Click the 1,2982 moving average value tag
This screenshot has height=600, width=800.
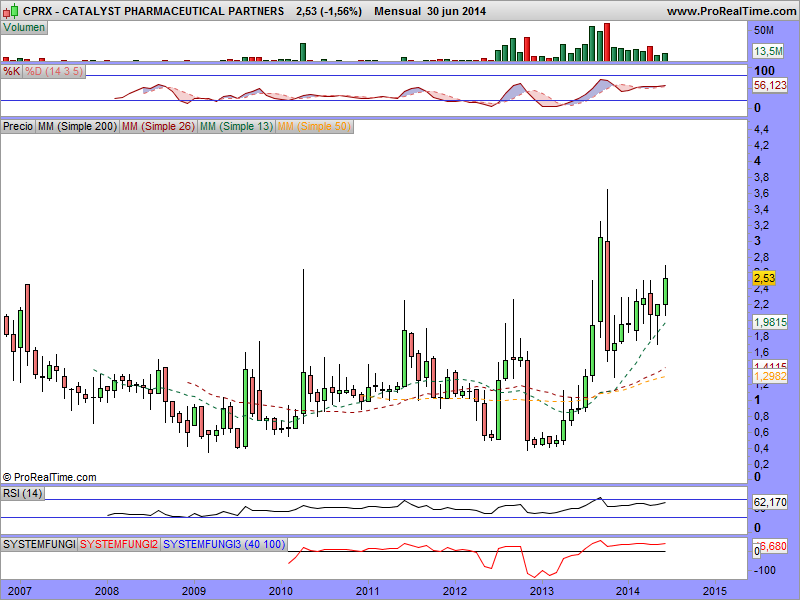tap(770, 376)
